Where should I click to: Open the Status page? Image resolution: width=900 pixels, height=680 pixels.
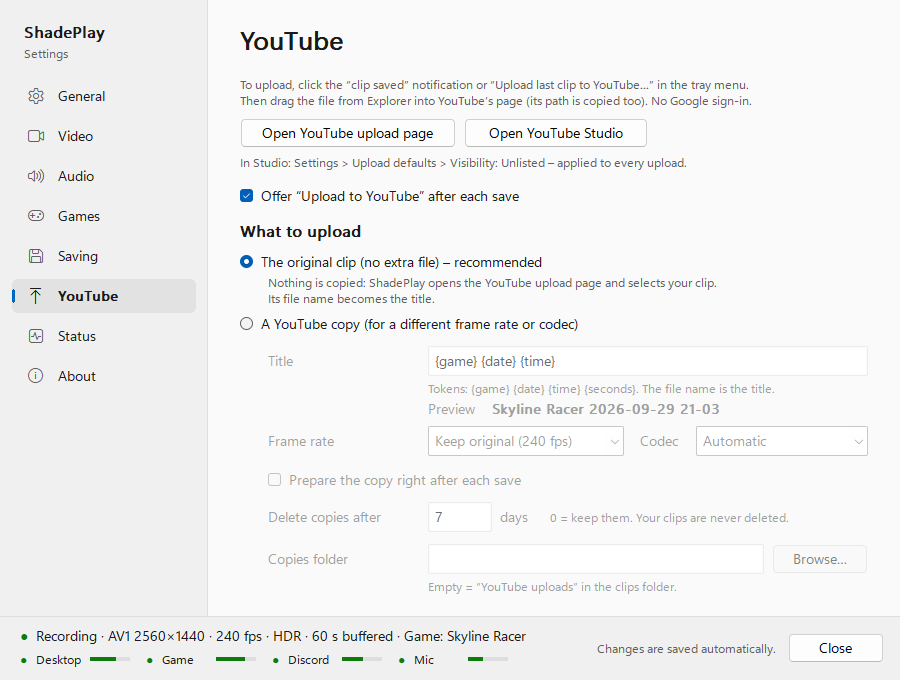pos(104,336)
